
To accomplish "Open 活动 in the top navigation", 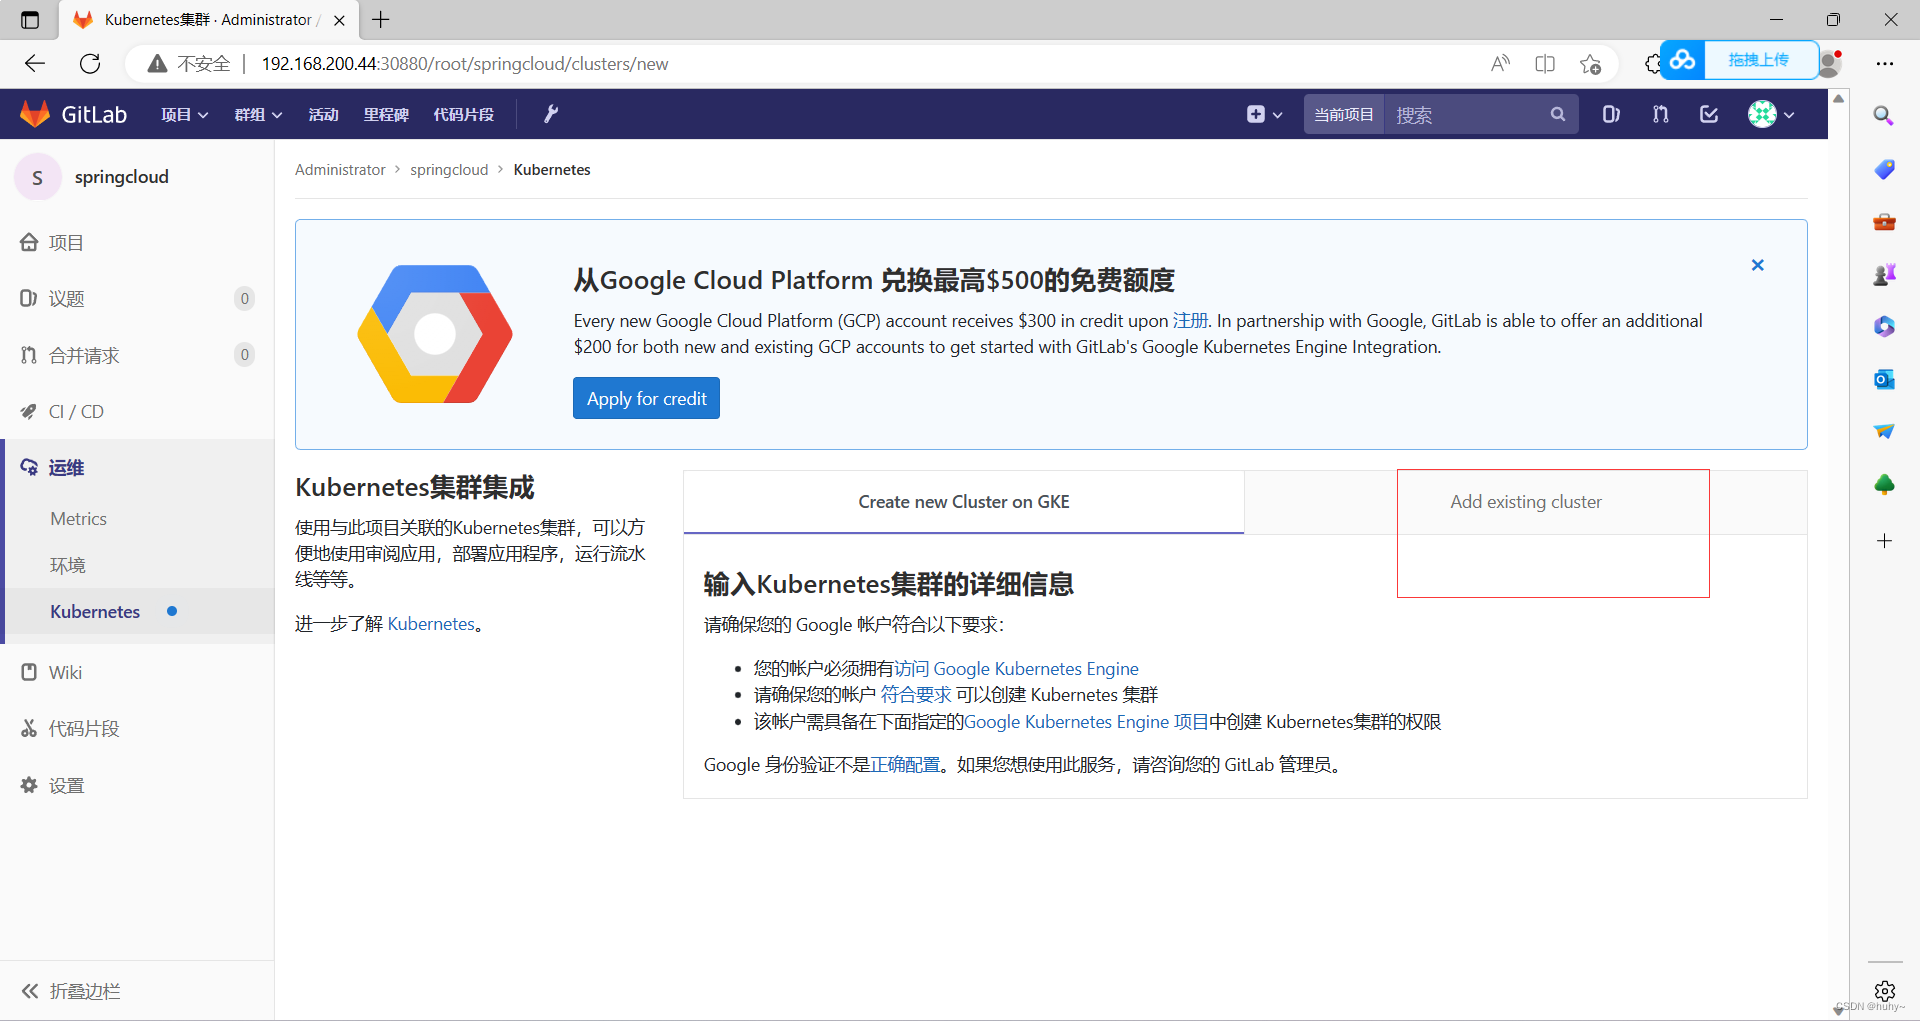I will 323,114.
